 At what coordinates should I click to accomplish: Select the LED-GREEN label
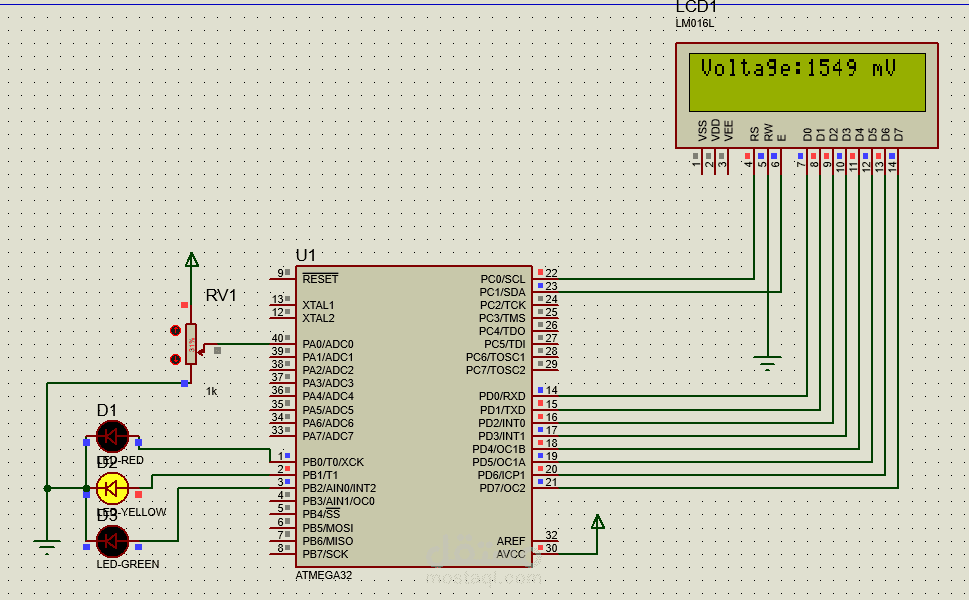(128, 564)
